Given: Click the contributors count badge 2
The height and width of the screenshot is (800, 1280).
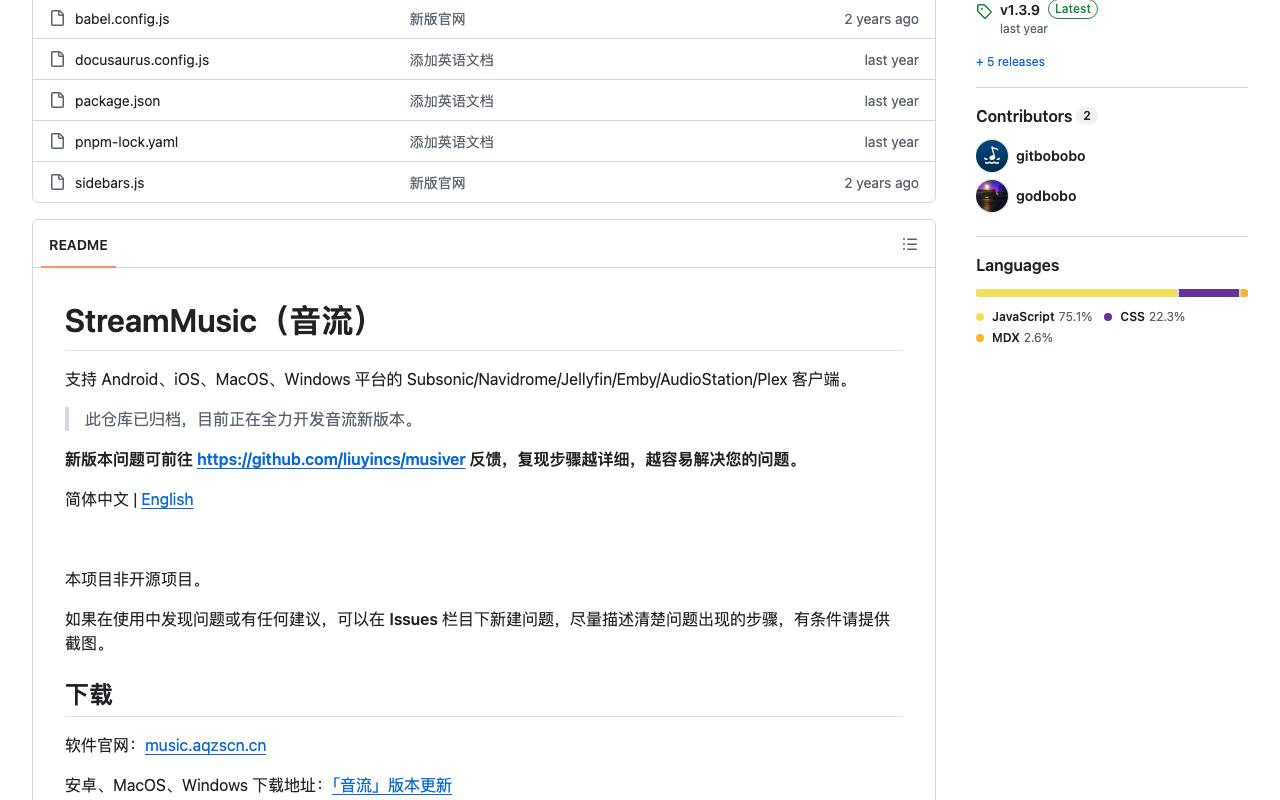Looking at the screenshot, I should (1087, 116).
